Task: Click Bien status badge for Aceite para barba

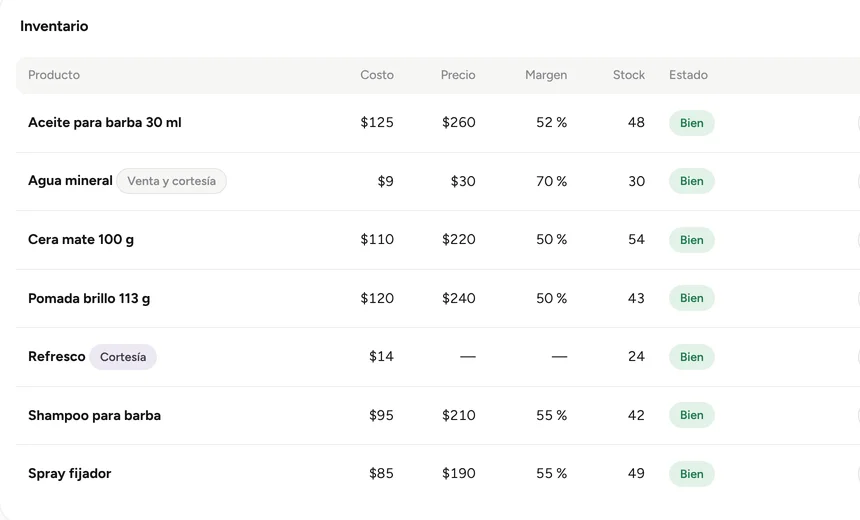Action: coord(691,123)
